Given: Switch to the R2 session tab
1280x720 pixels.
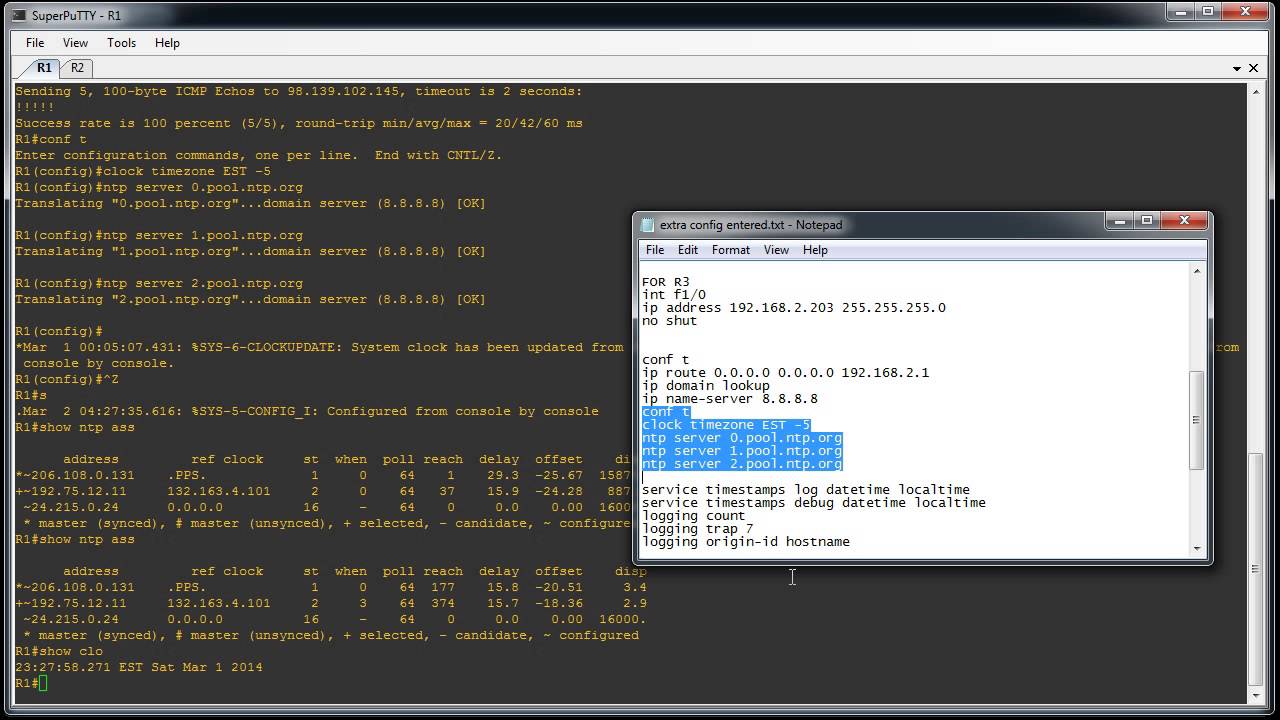Looking at the screenshot, I should (77, 68).
